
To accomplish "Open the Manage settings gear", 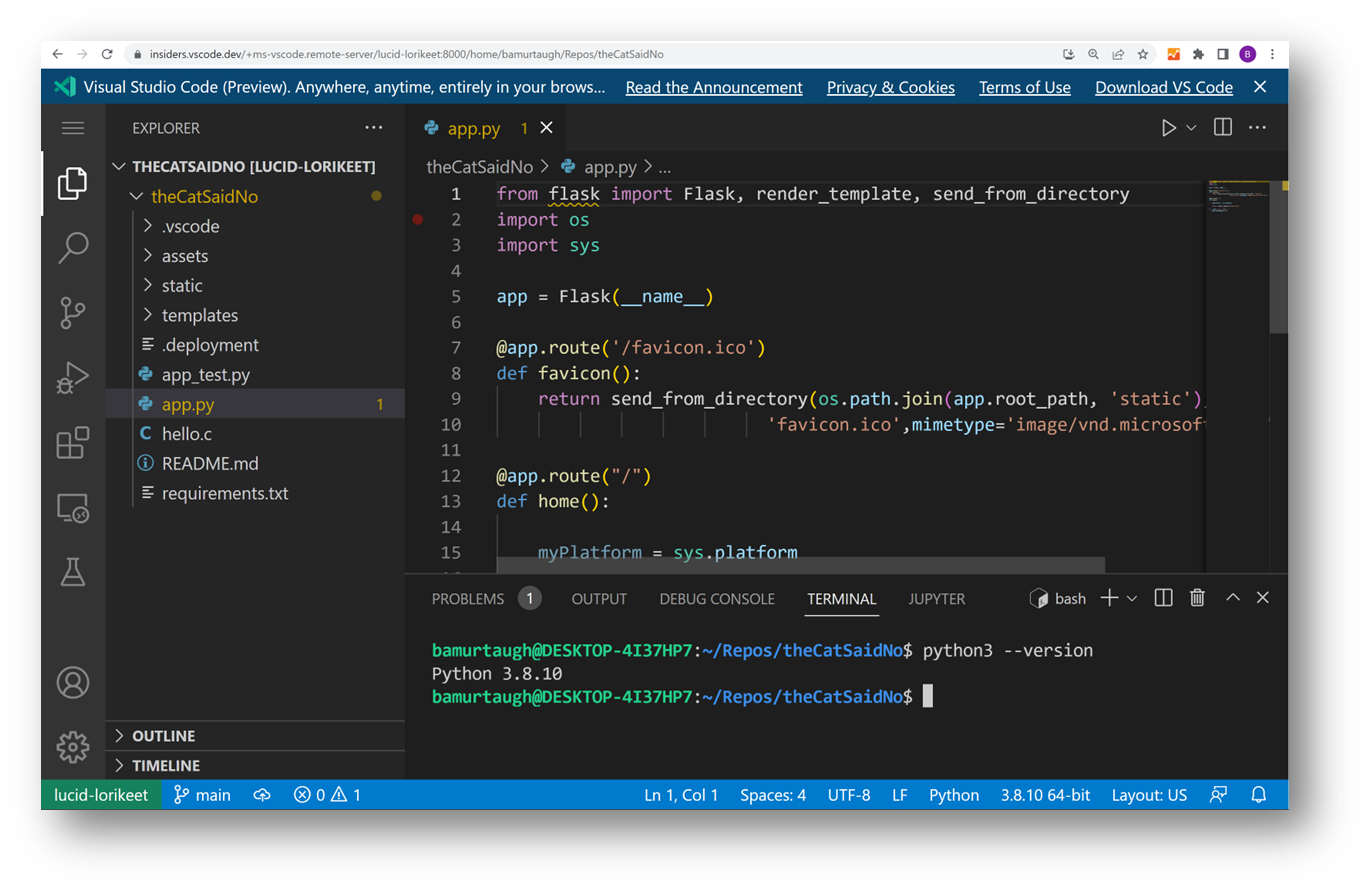I will pos(71,746).
